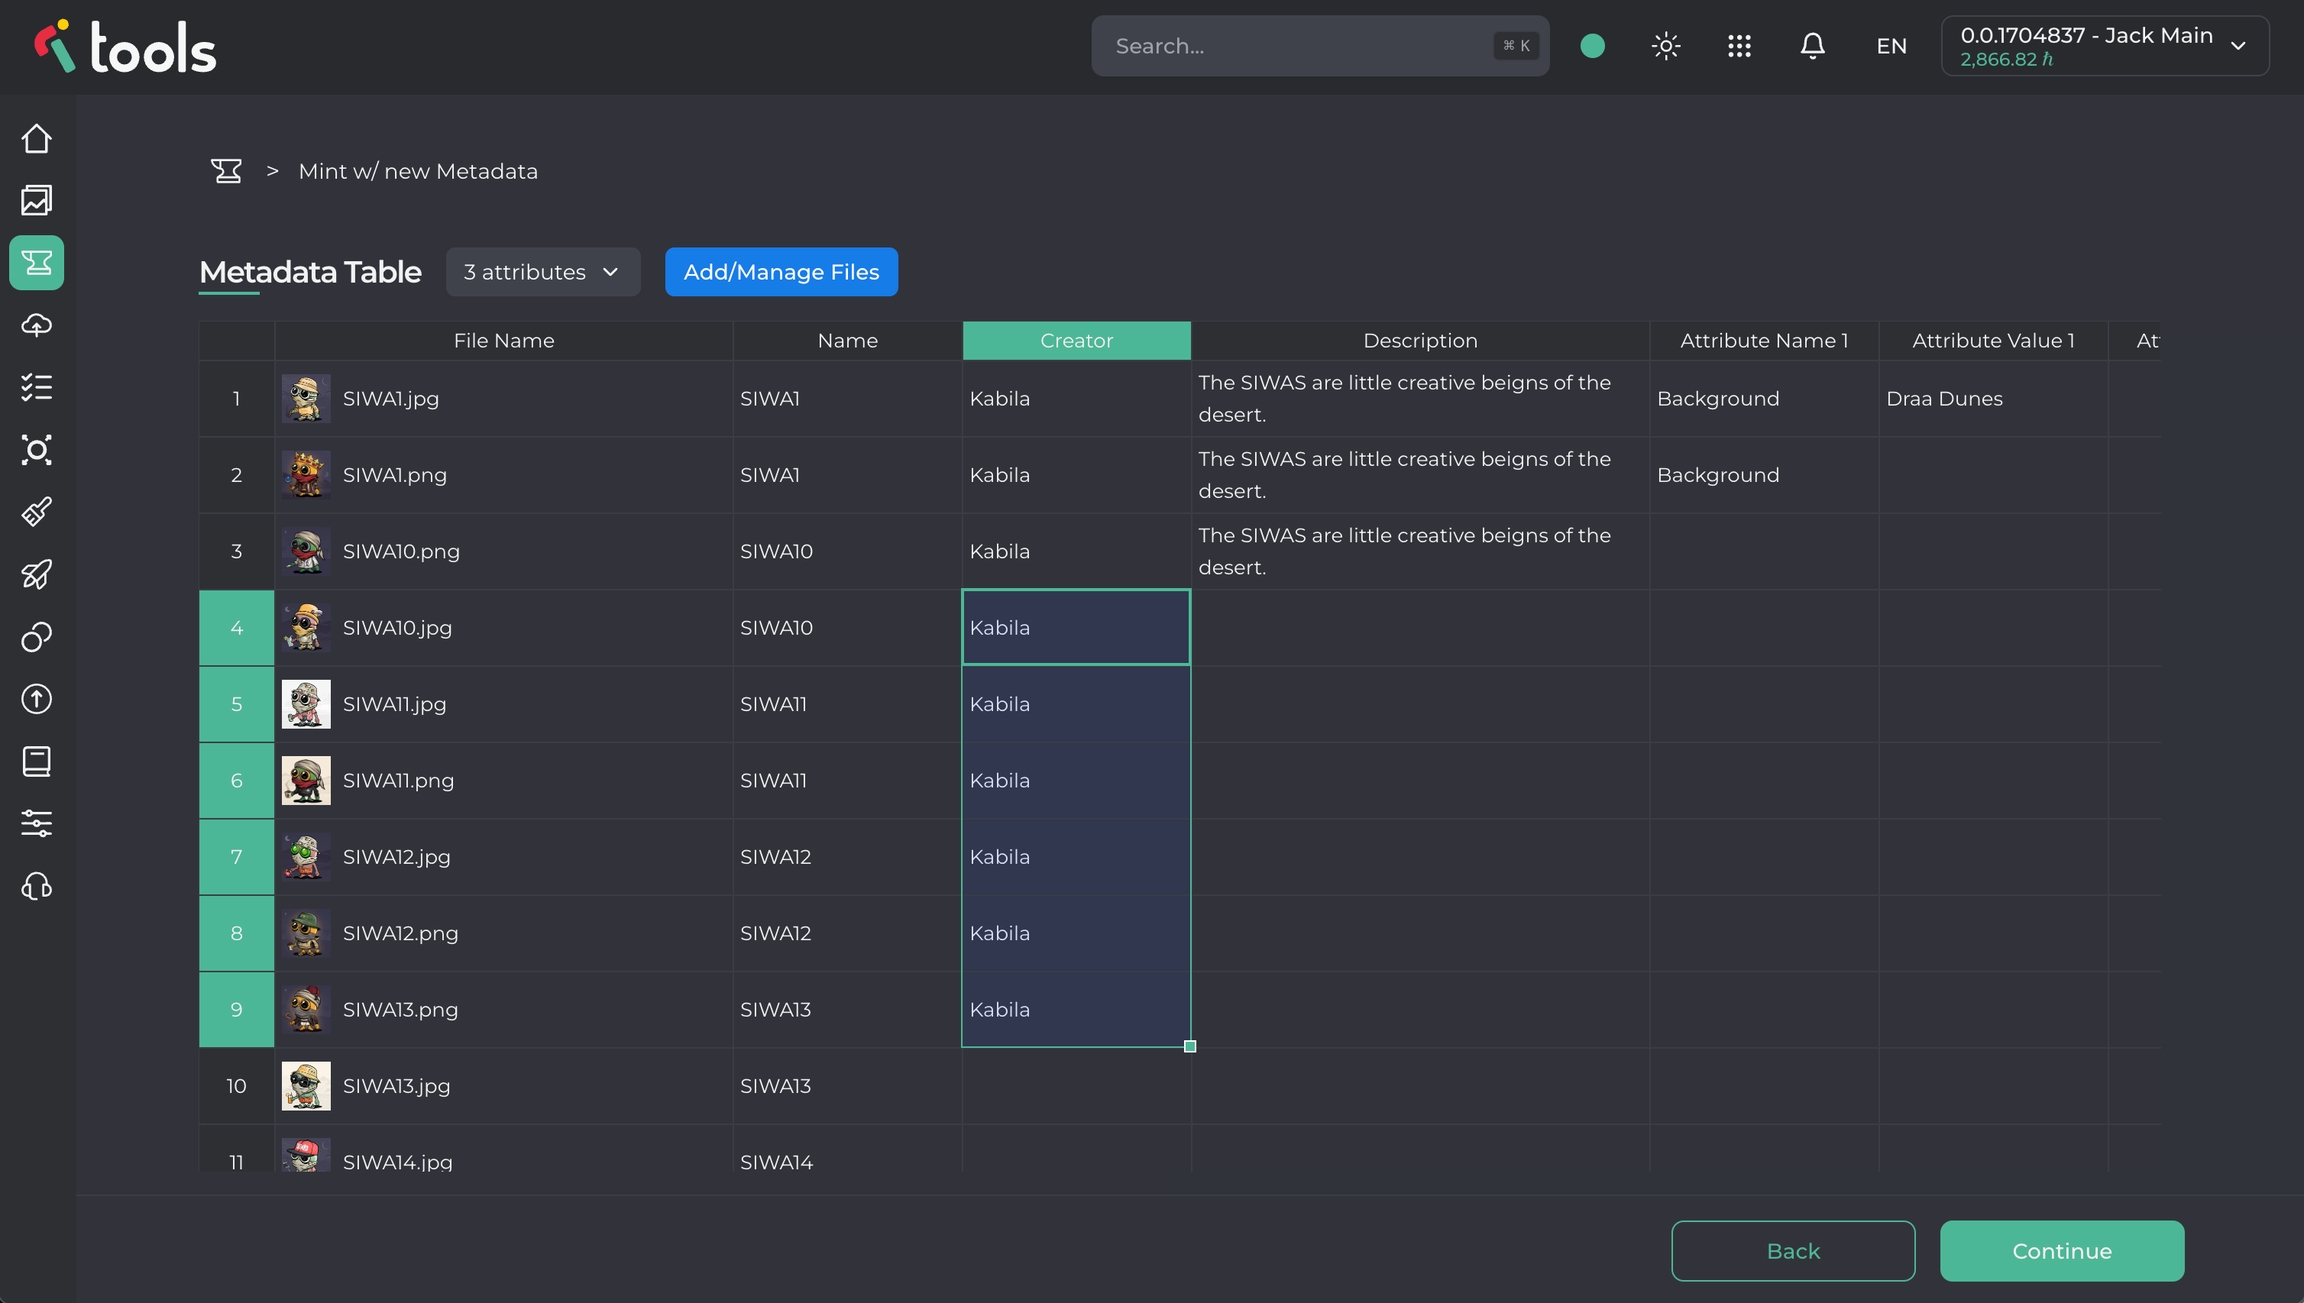
Task: Click the green network status indicator
Action: (1592, 46)
